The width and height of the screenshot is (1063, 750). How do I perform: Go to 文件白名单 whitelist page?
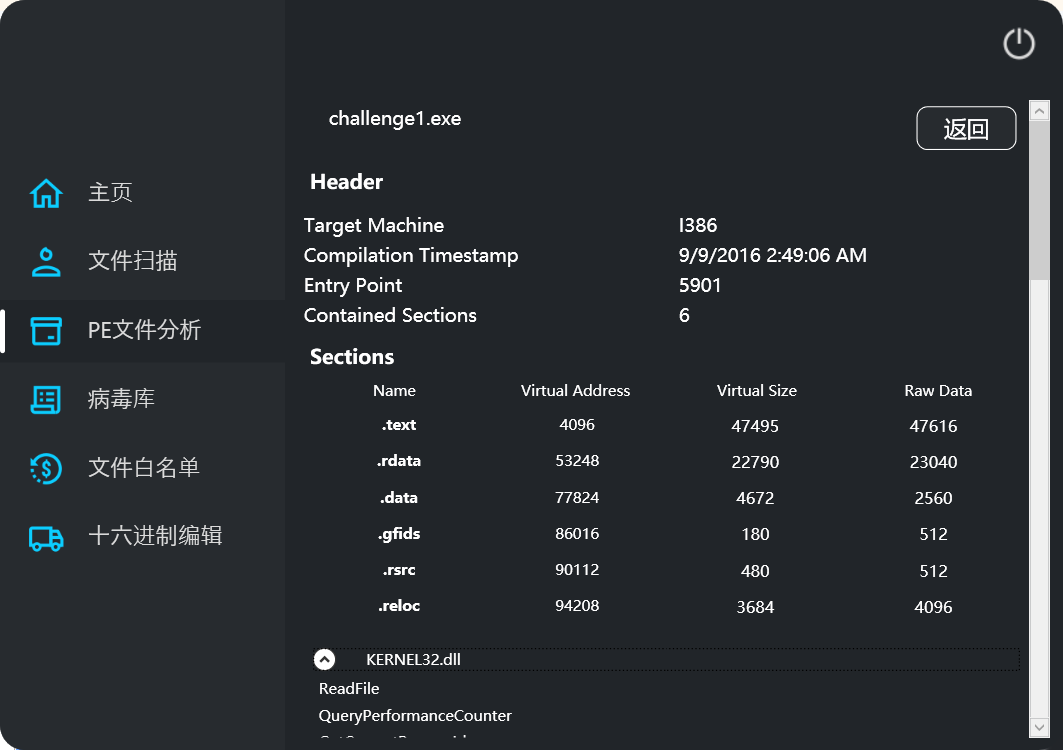tap(144, 468)
